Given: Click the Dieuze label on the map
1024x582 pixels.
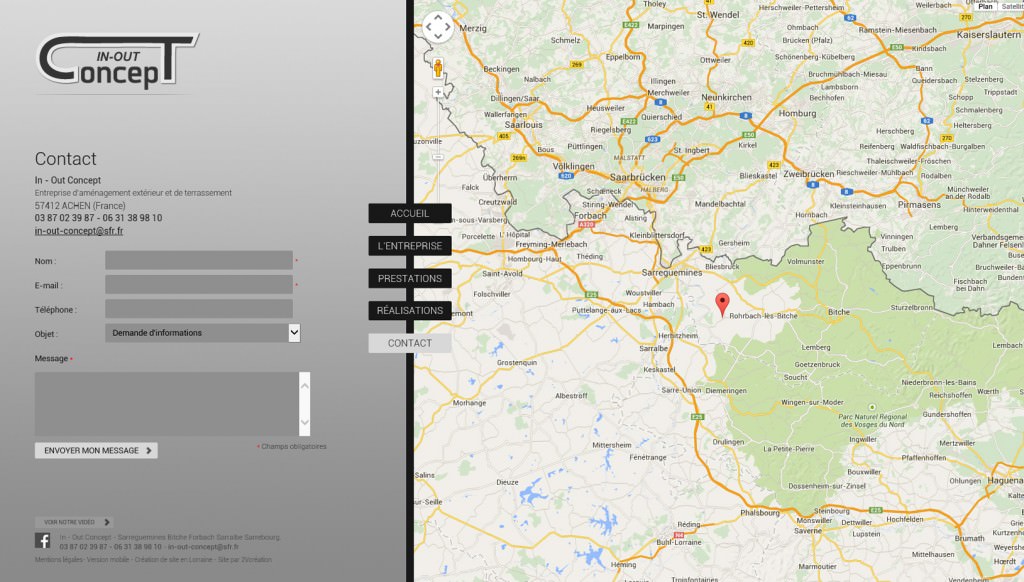Looking at the screenshot, I should 507,483.
